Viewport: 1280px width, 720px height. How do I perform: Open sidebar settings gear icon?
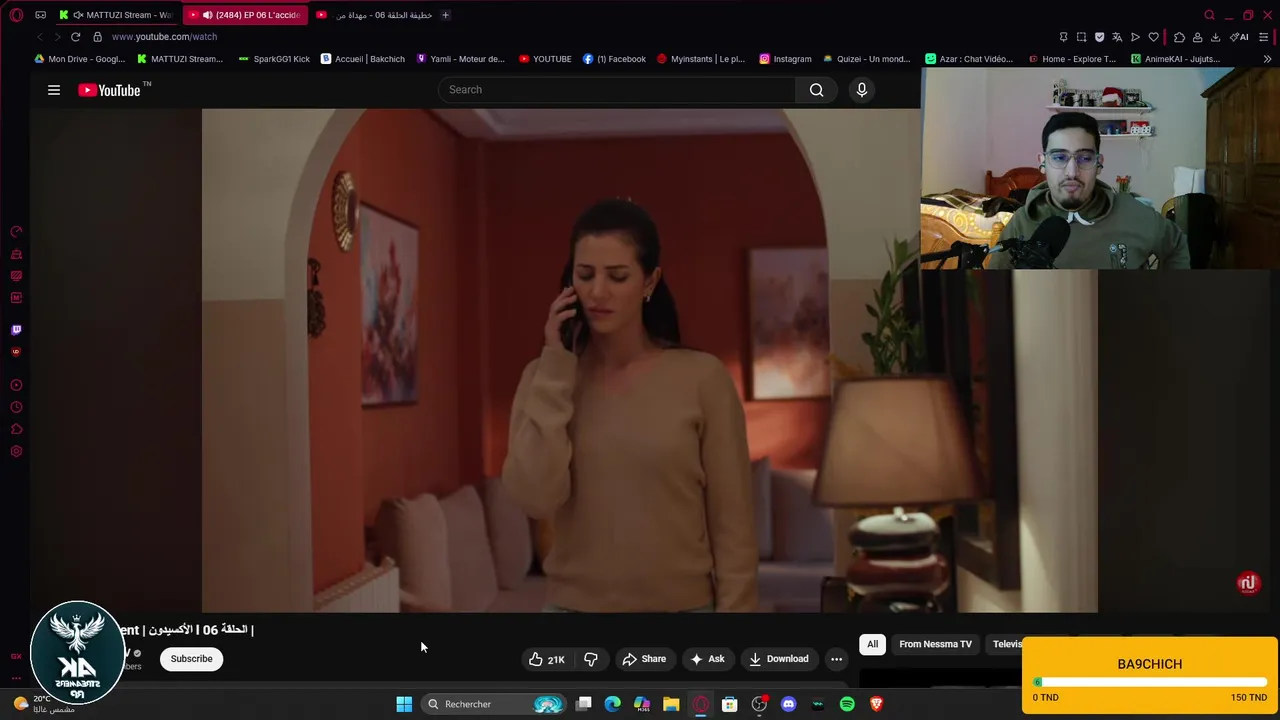pyautogui.click(x=16, y=452)
